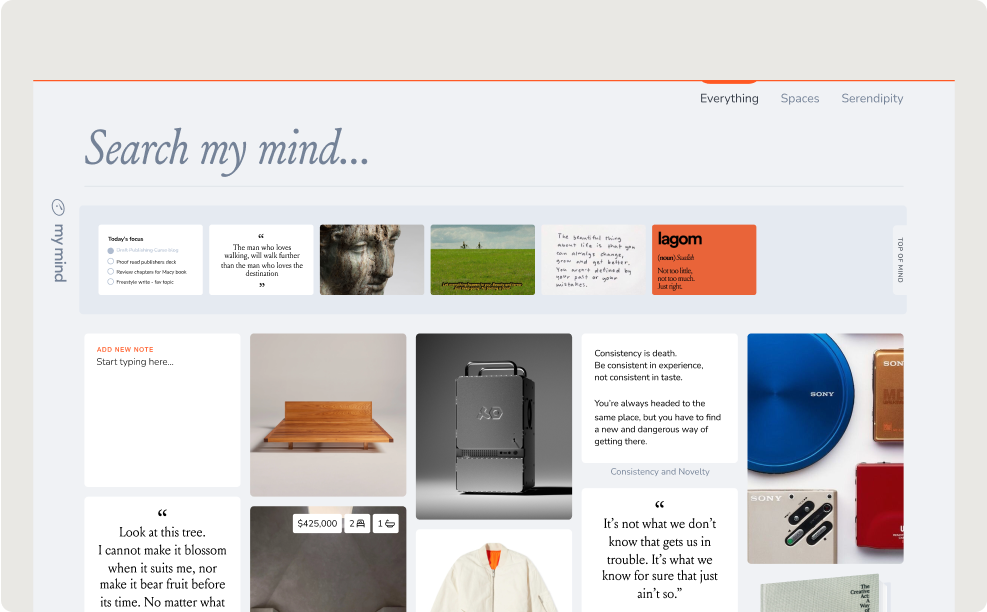Open the orange 'lagom' card

(x=704, y=259)
